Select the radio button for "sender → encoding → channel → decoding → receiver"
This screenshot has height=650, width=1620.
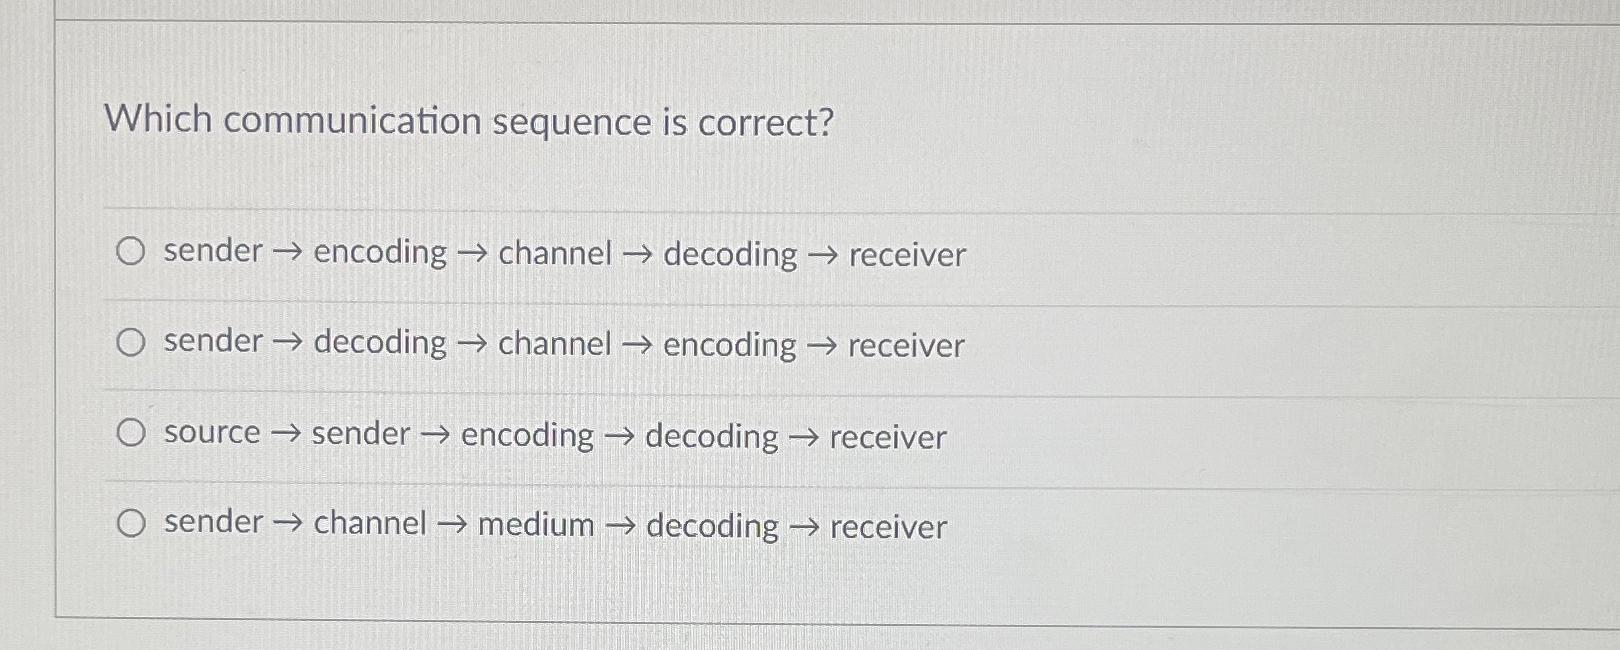(131, 253)
